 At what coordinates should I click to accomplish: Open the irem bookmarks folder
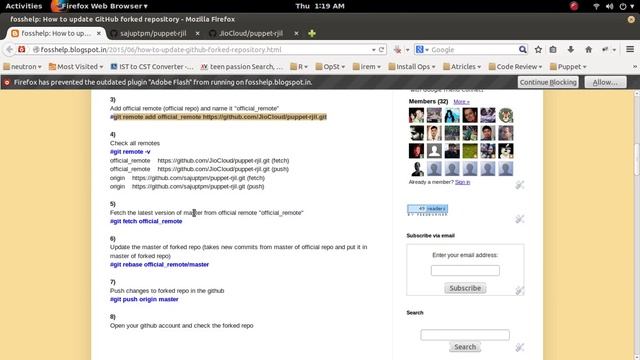(367, 67)
